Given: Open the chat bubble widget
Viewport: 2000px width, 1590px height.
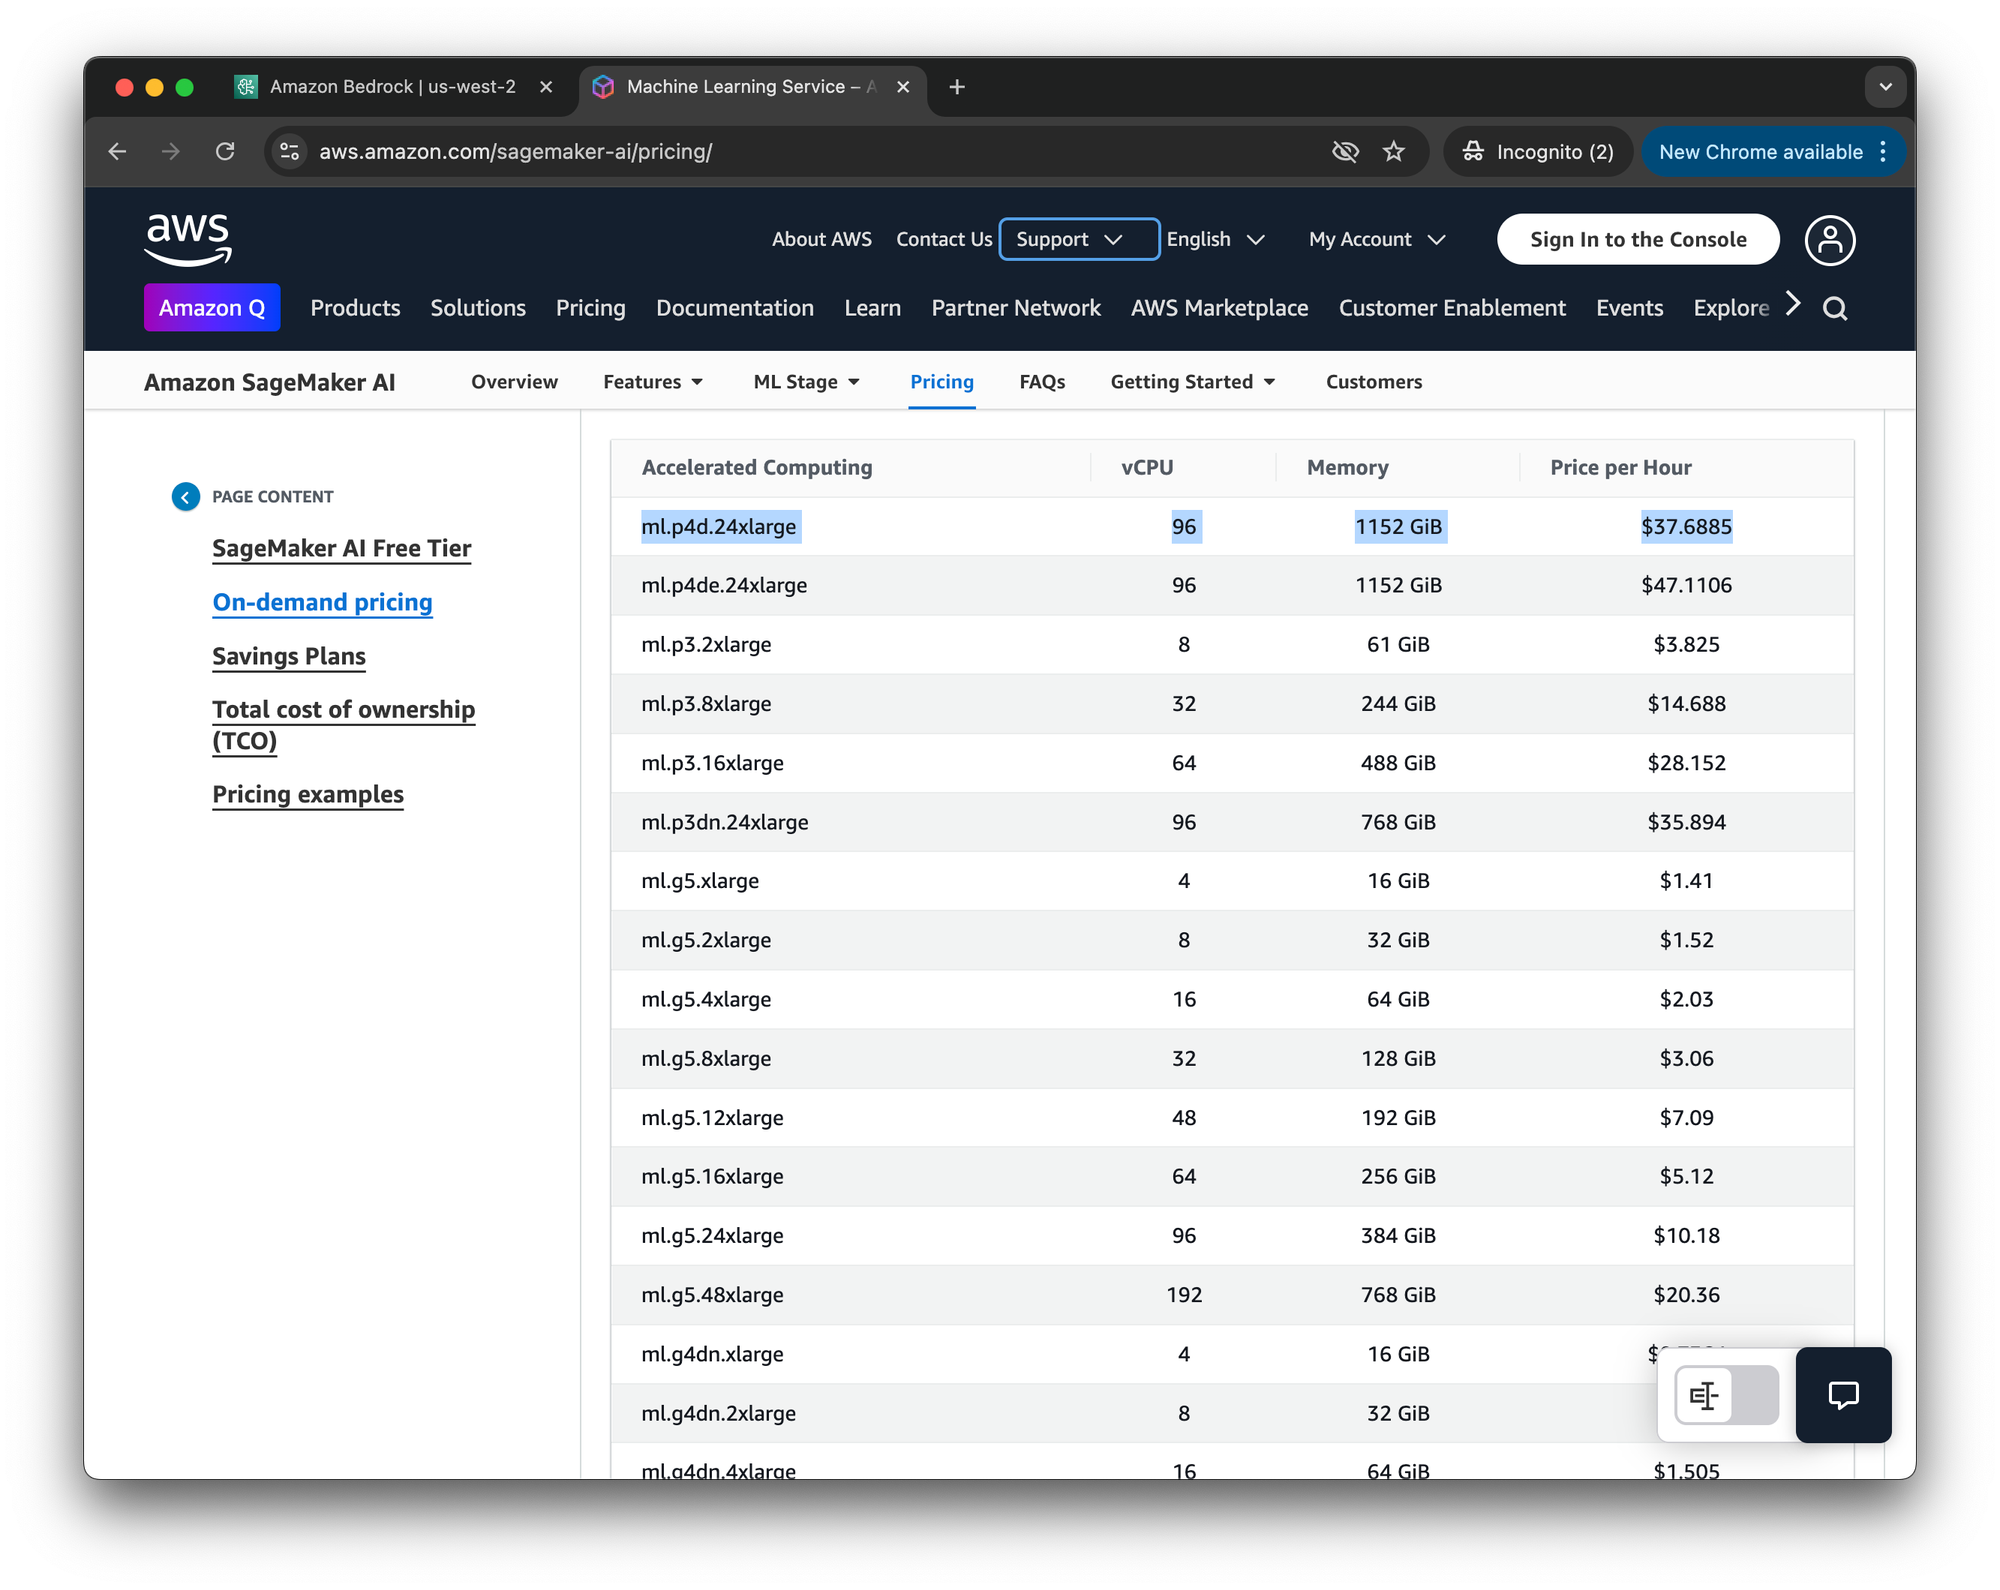Looking at the screenshot, I should tap(1842, 1394).
